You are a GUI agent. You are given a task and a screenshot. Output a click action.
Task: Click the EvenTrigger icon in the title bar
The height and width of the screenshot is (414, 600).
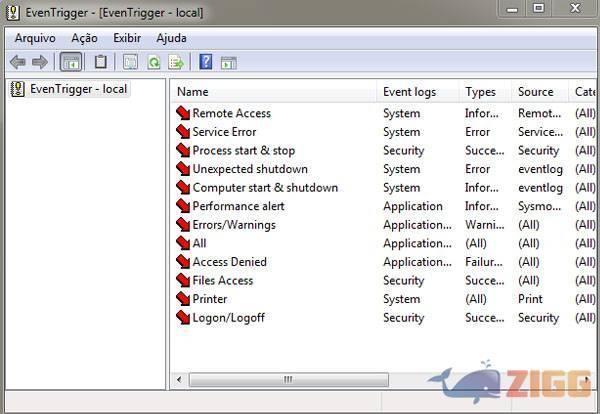(13, 13)
